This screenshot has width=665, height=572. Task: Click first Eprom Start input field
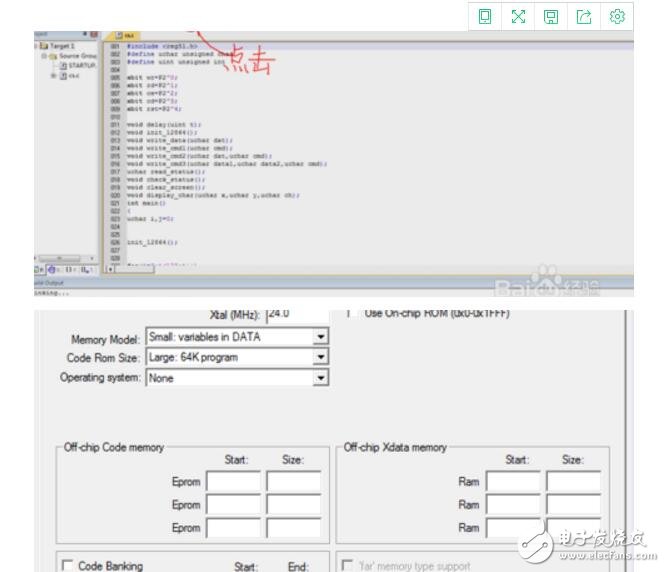pyautogui.click(x=233, y=482)
